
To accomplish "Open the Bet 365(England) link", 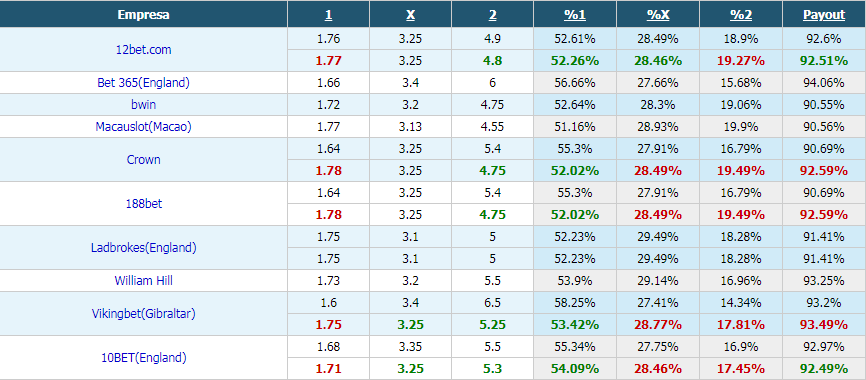I will click(x=144, y=83).
